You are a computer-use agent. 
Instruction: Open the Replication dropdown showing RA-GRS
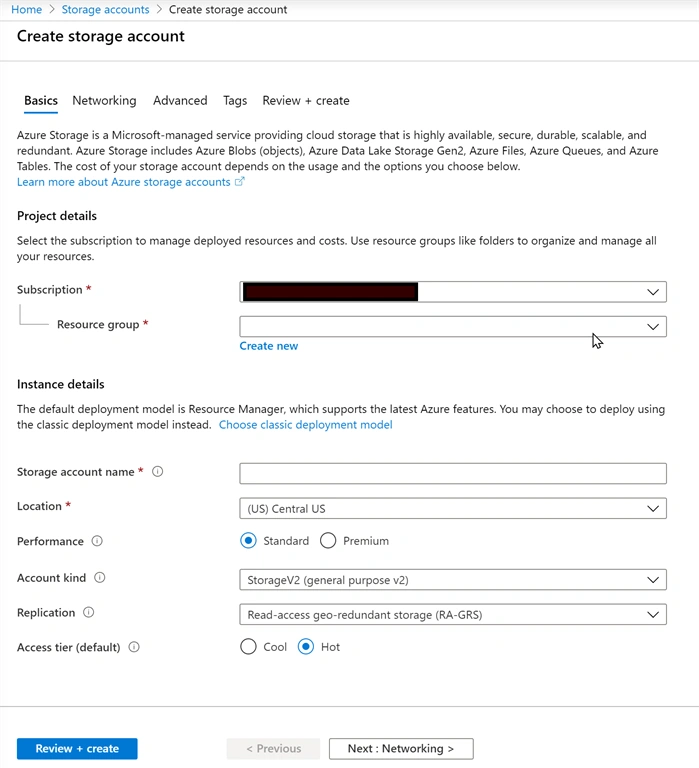point(453,615)
